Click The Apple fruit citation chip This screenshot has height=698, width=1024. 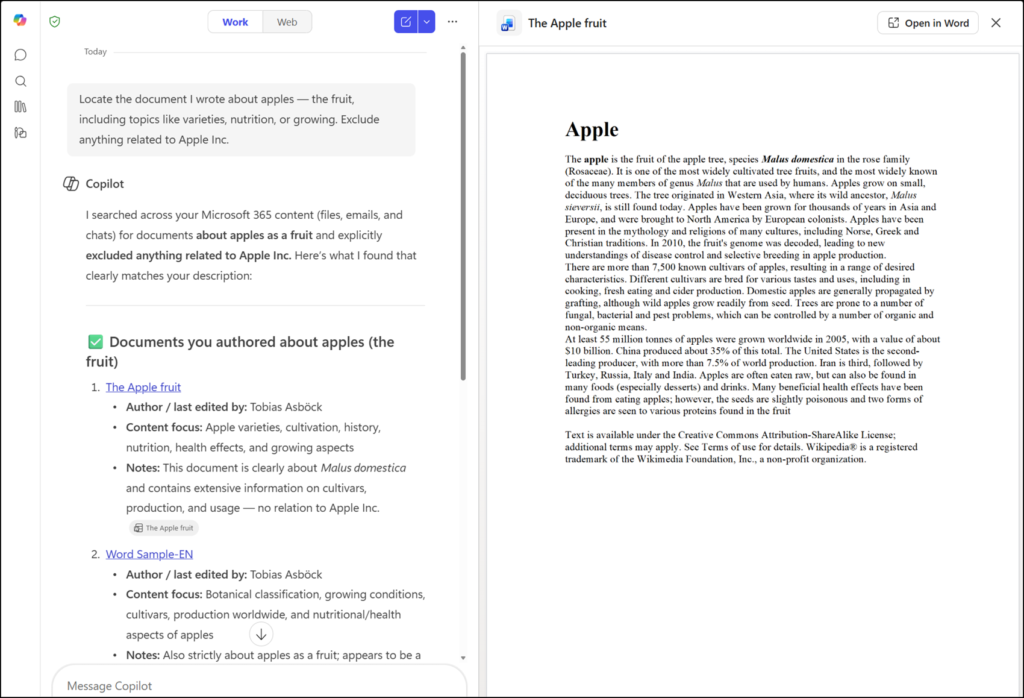tap(163, 528)
